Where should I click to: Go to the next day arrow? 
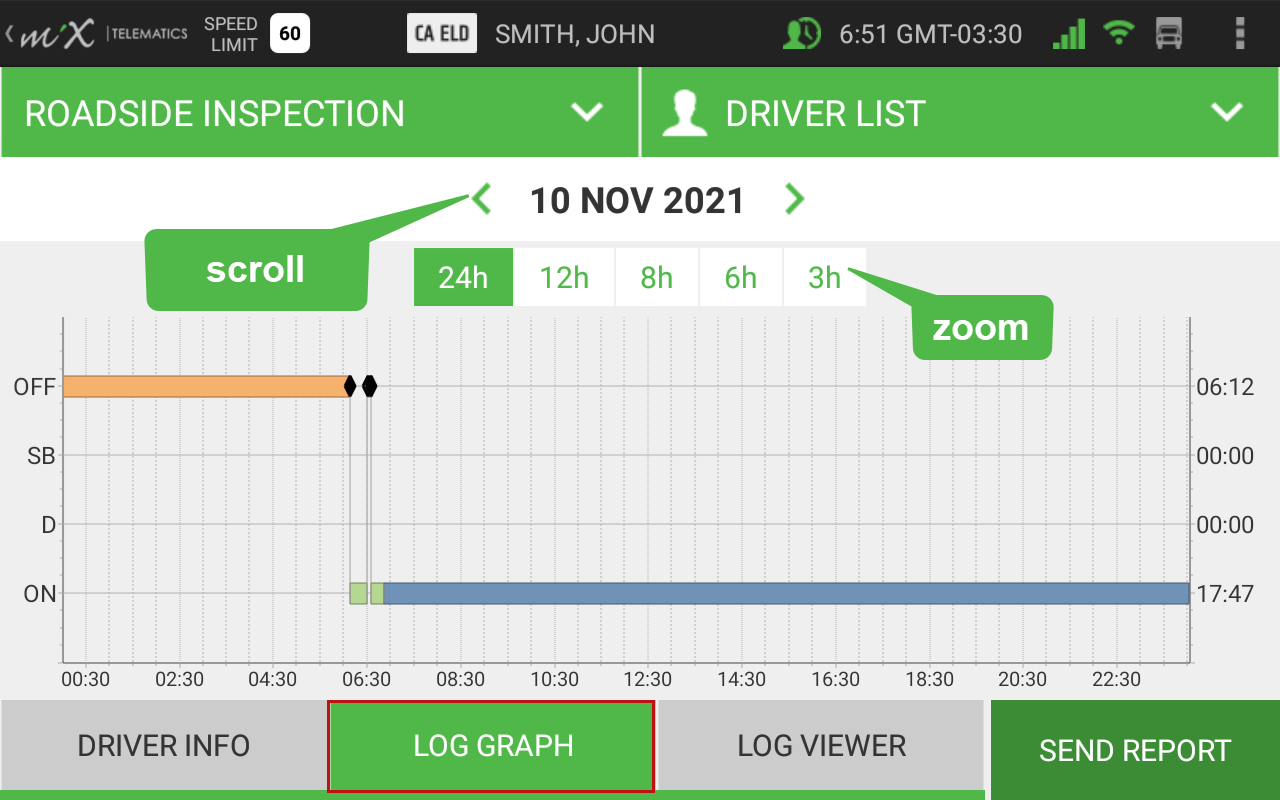[795, 199]
